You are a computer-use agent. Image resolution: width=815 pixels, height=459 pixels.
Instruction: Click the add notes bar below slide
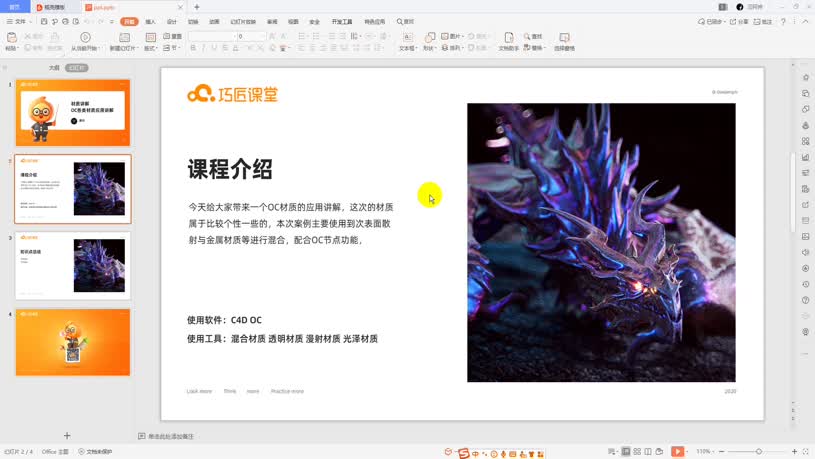point(166,437)
